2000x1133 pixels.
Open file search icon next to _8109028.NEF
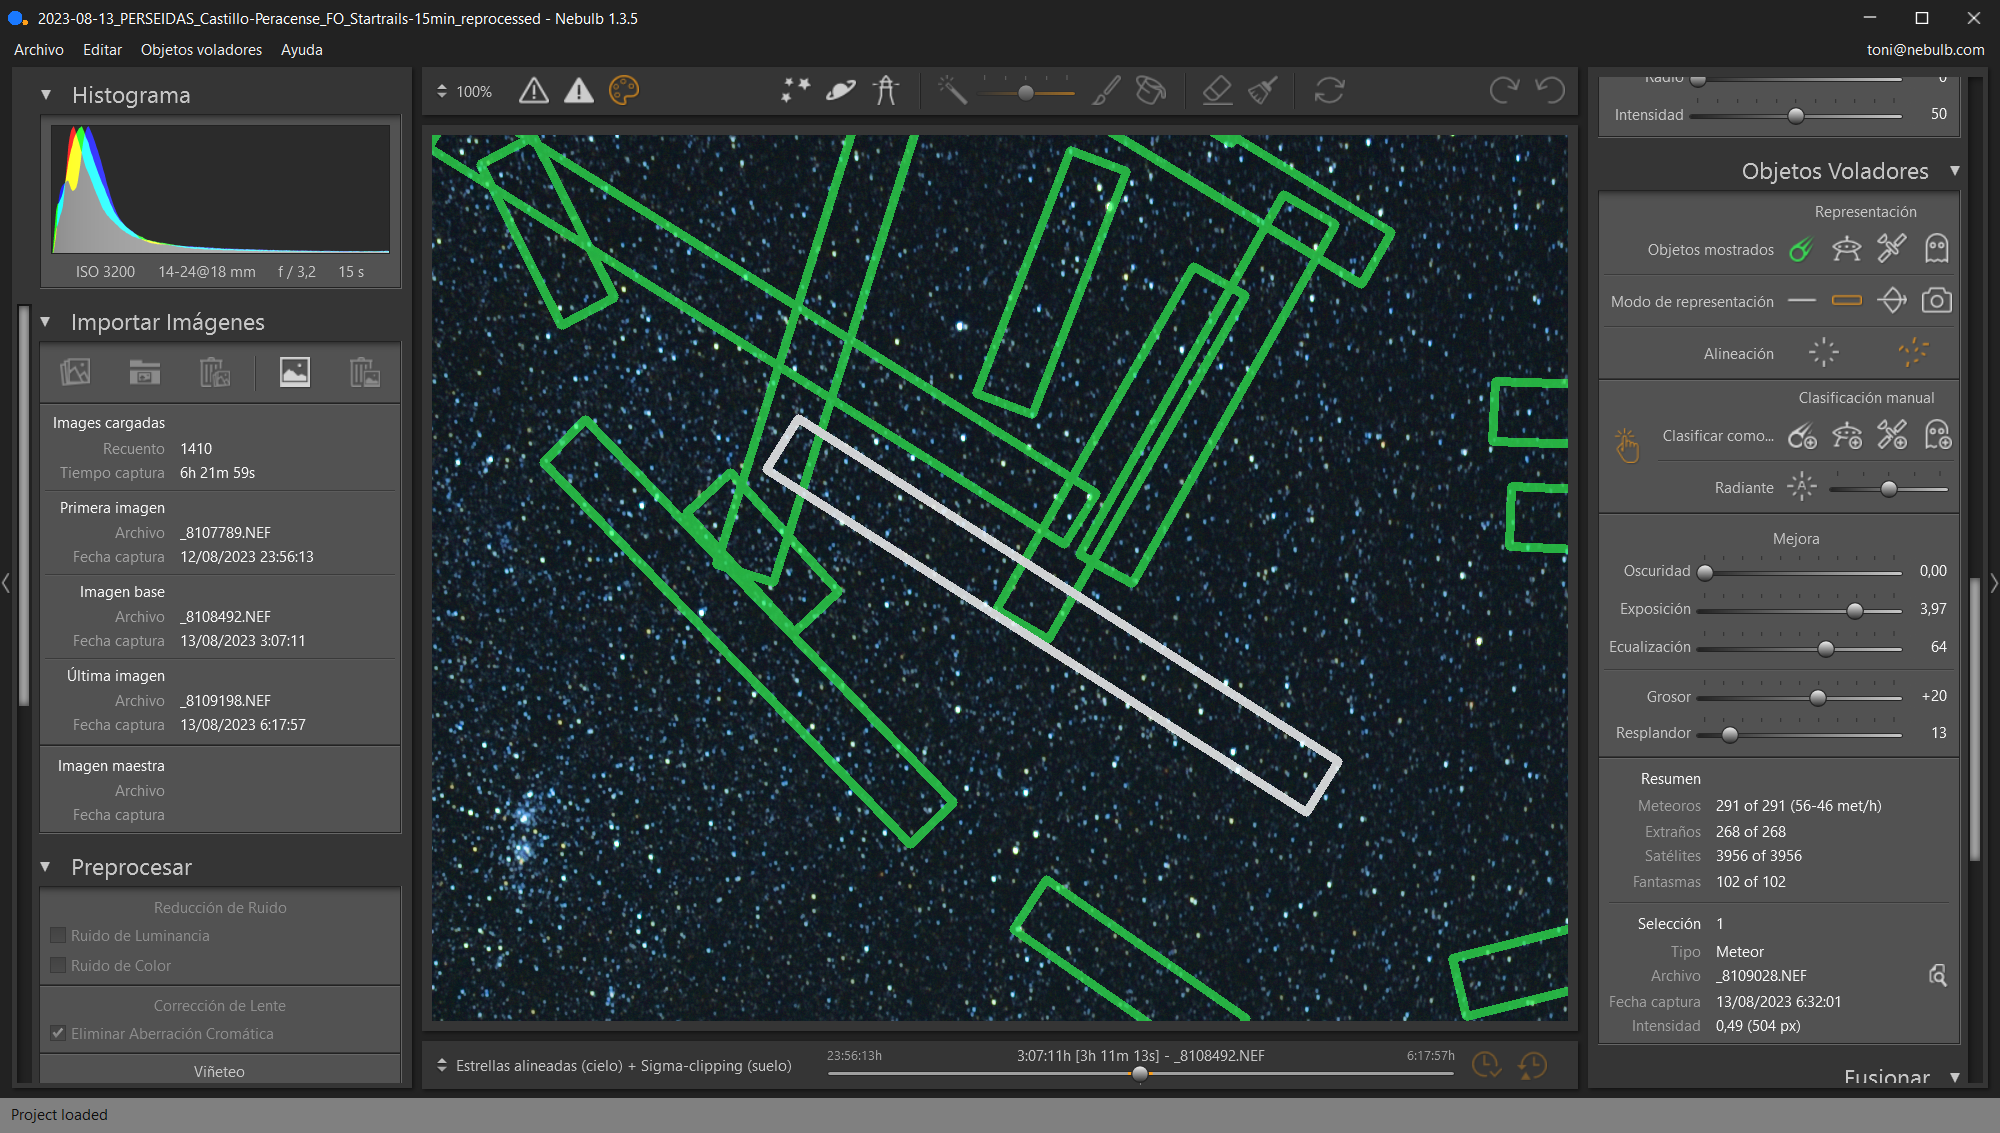click(1938, 976)
